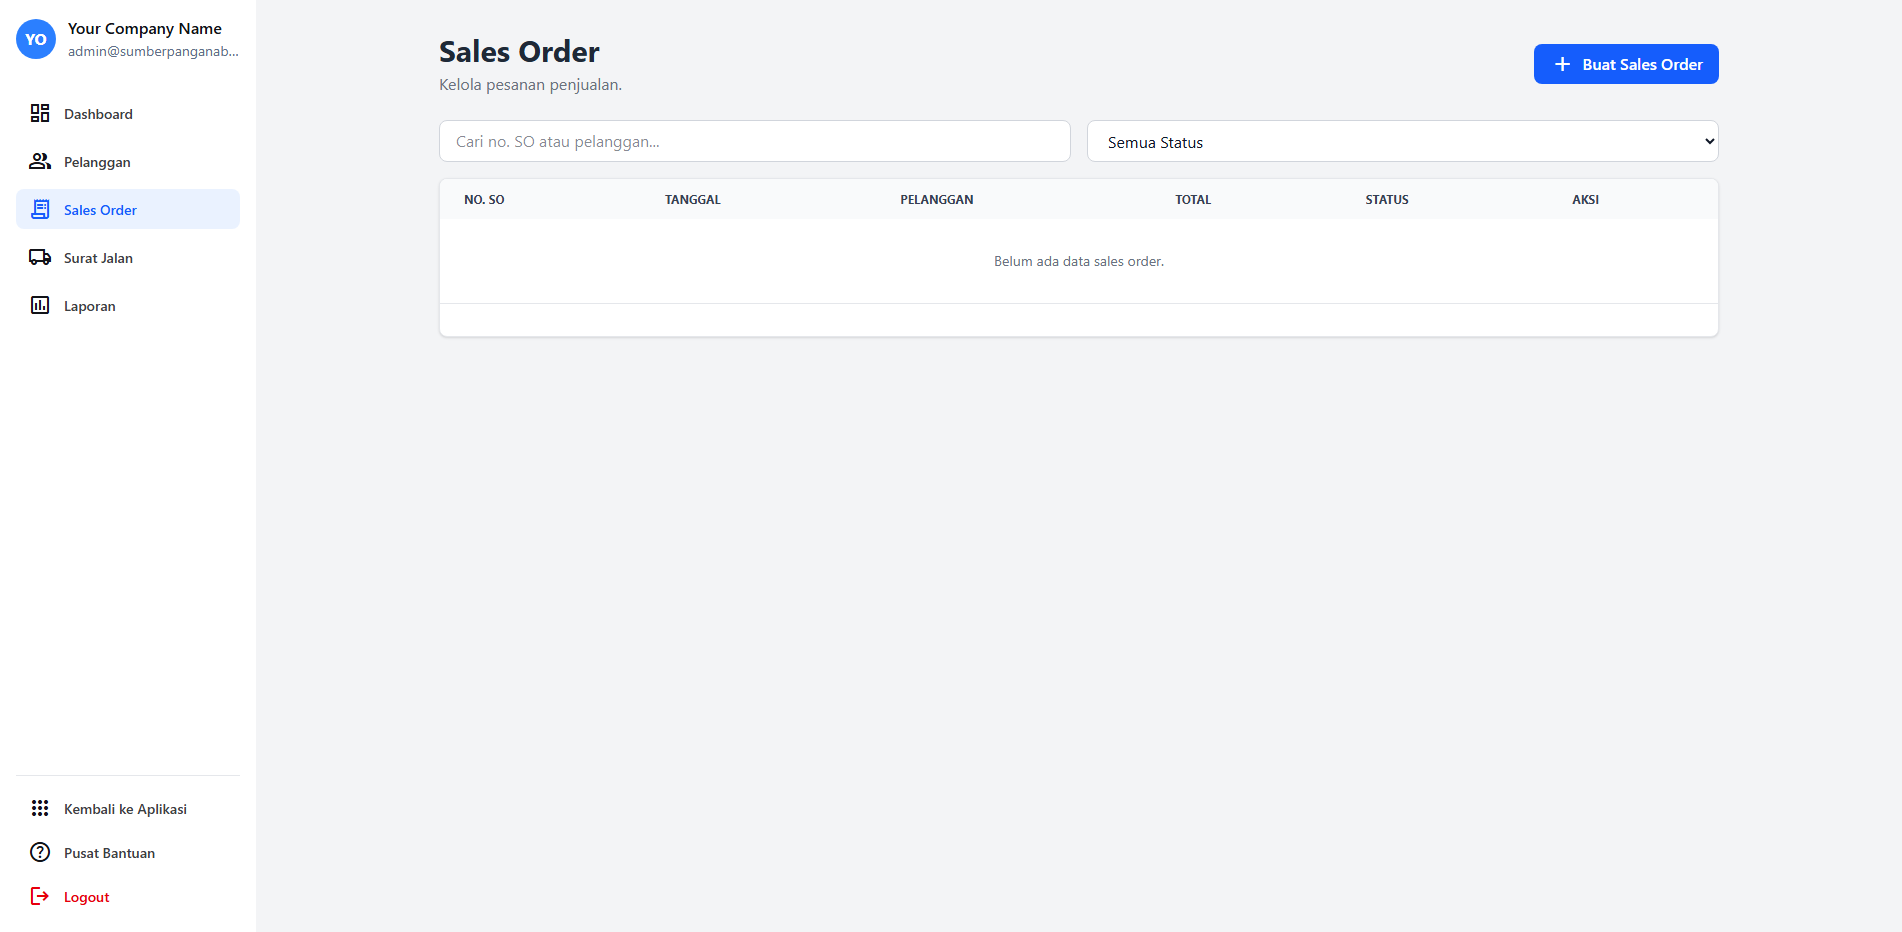The height and width of the screenshot is (932, 1902).
Task: Navigate to the Dashboard menu item
Action: [98, 113]
